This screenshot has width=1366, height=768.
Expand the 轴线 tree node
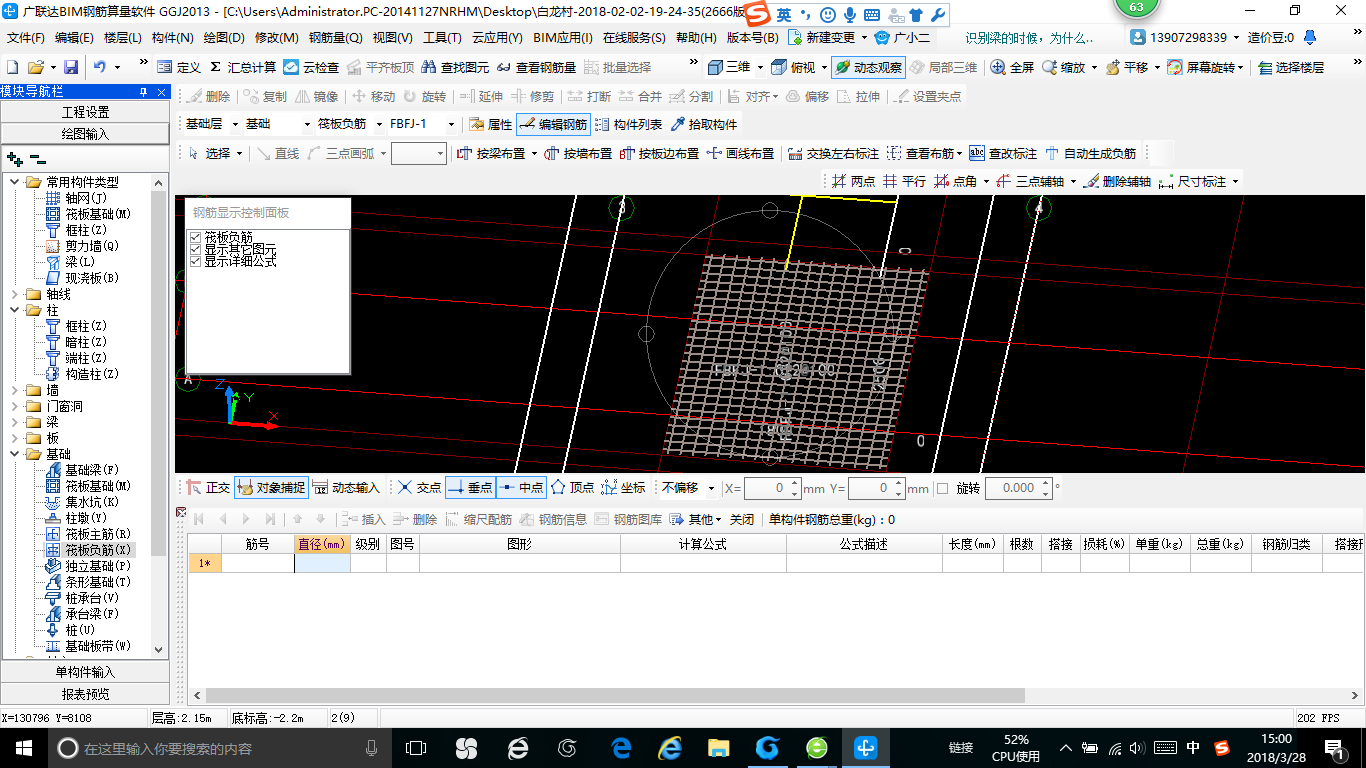[x=14, y=294]
